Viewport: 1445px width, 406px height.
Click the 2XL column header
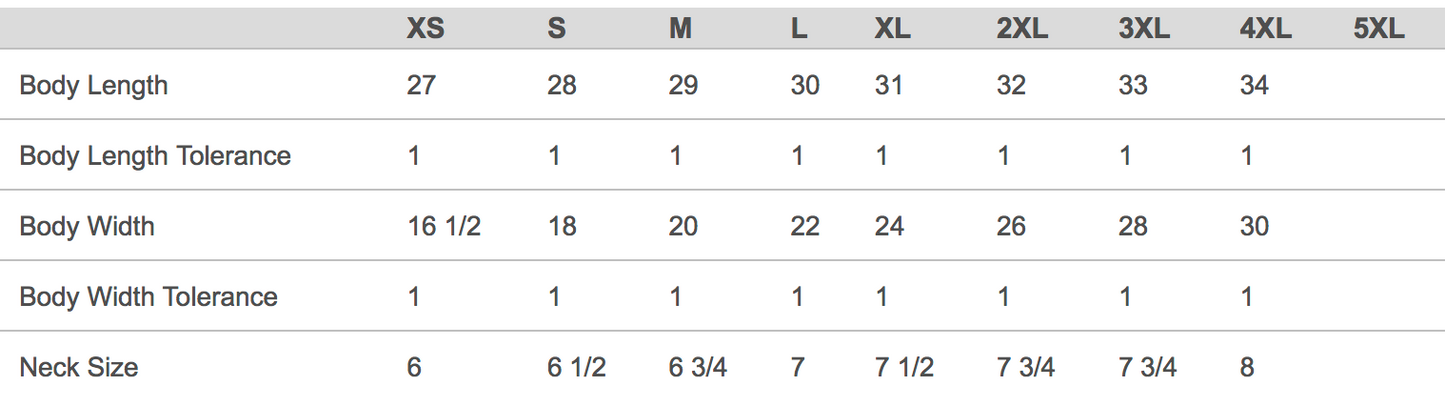point(1022,29)
